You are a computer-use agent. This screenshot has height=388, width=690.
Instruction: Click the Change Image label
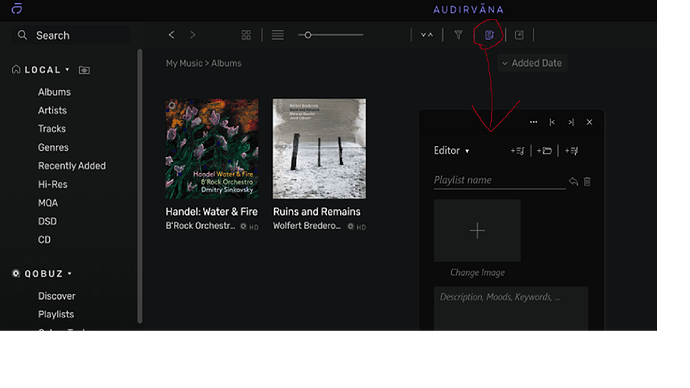pos(477,273)
